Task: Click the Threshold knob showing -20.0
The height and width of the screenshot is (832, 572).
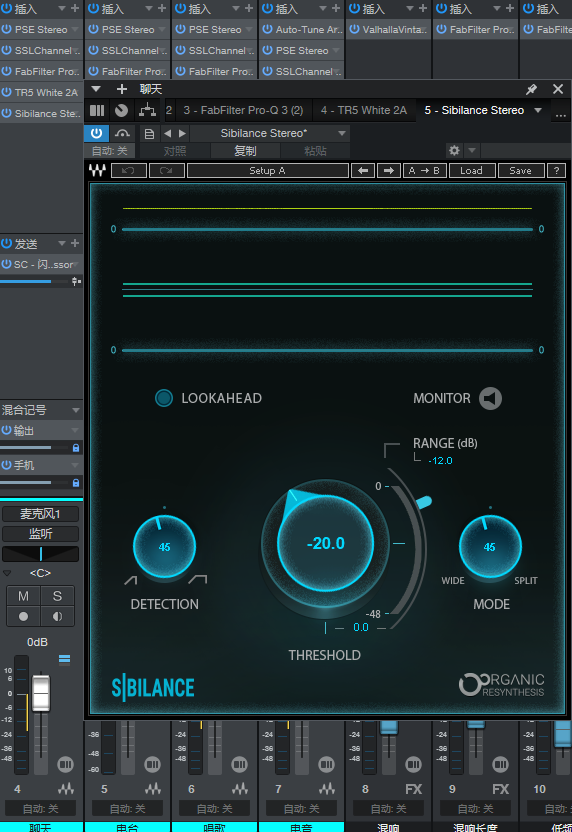Action: pyautogui.click(x=325, y=543)
